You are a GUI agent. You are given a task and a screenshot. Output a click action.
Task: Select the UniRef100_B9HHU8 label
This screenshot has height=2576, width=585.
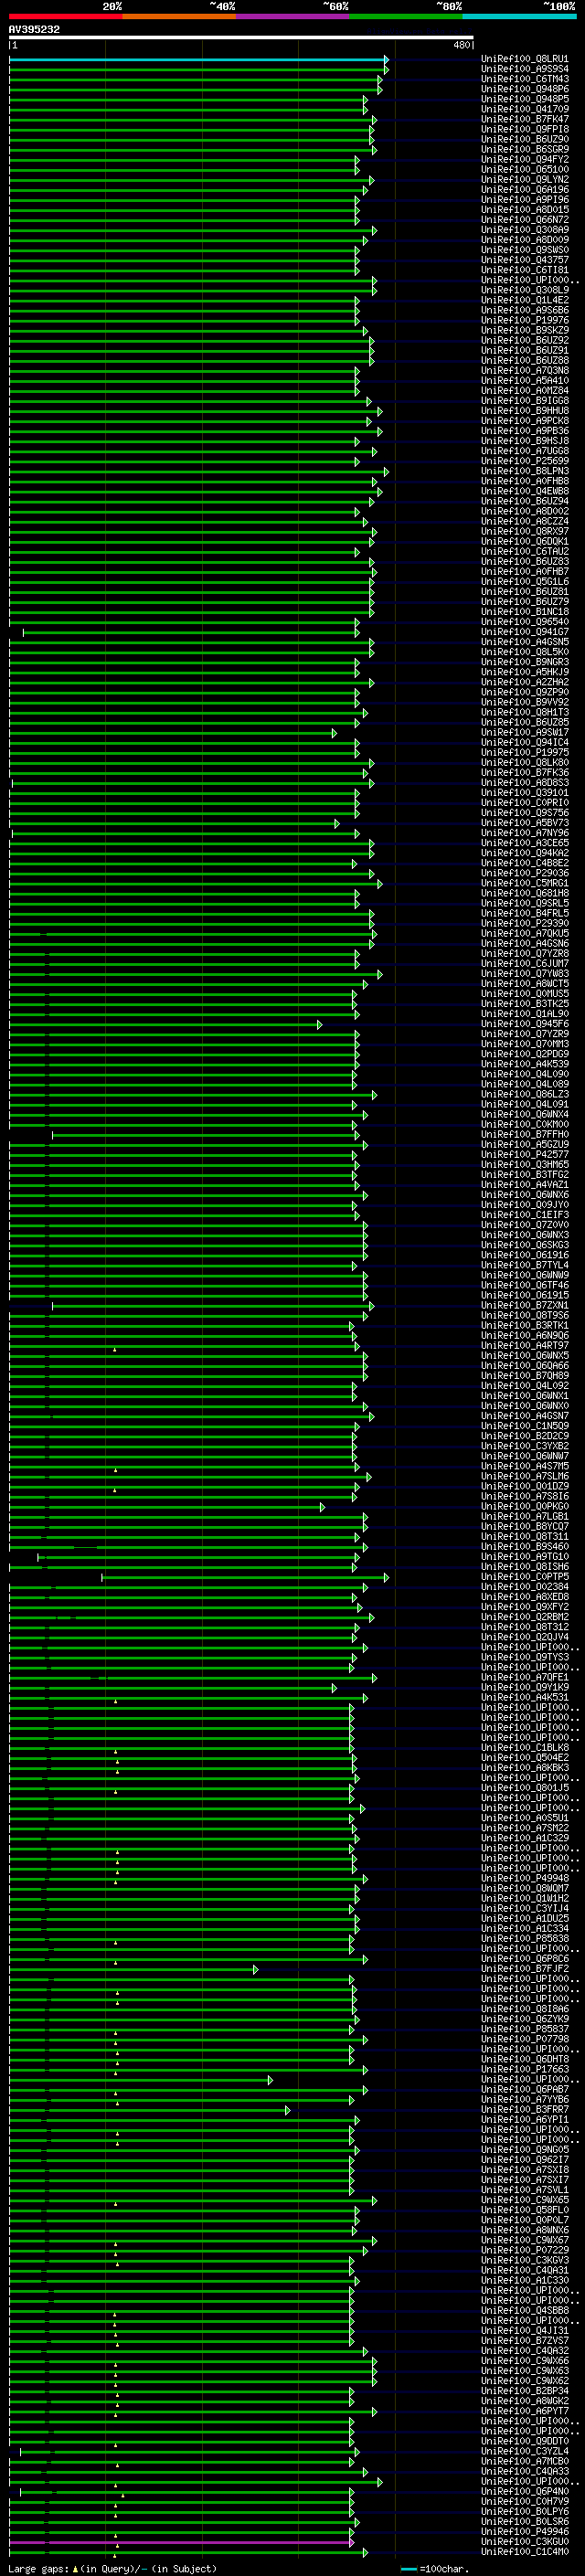tap(525, 411)
